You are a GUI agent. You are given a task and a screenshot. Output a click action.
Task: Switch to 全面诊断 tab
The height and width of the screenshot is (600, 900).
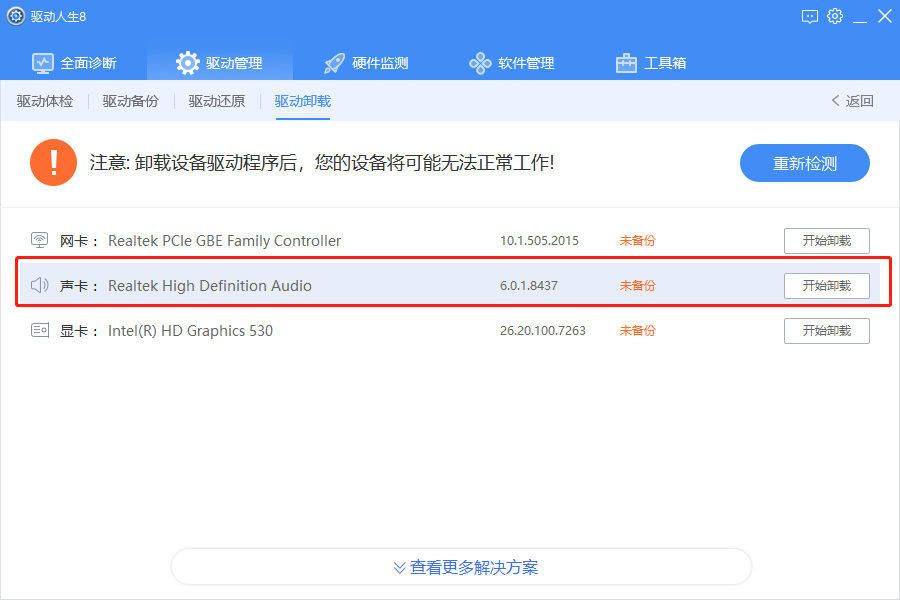pos(74,63)
